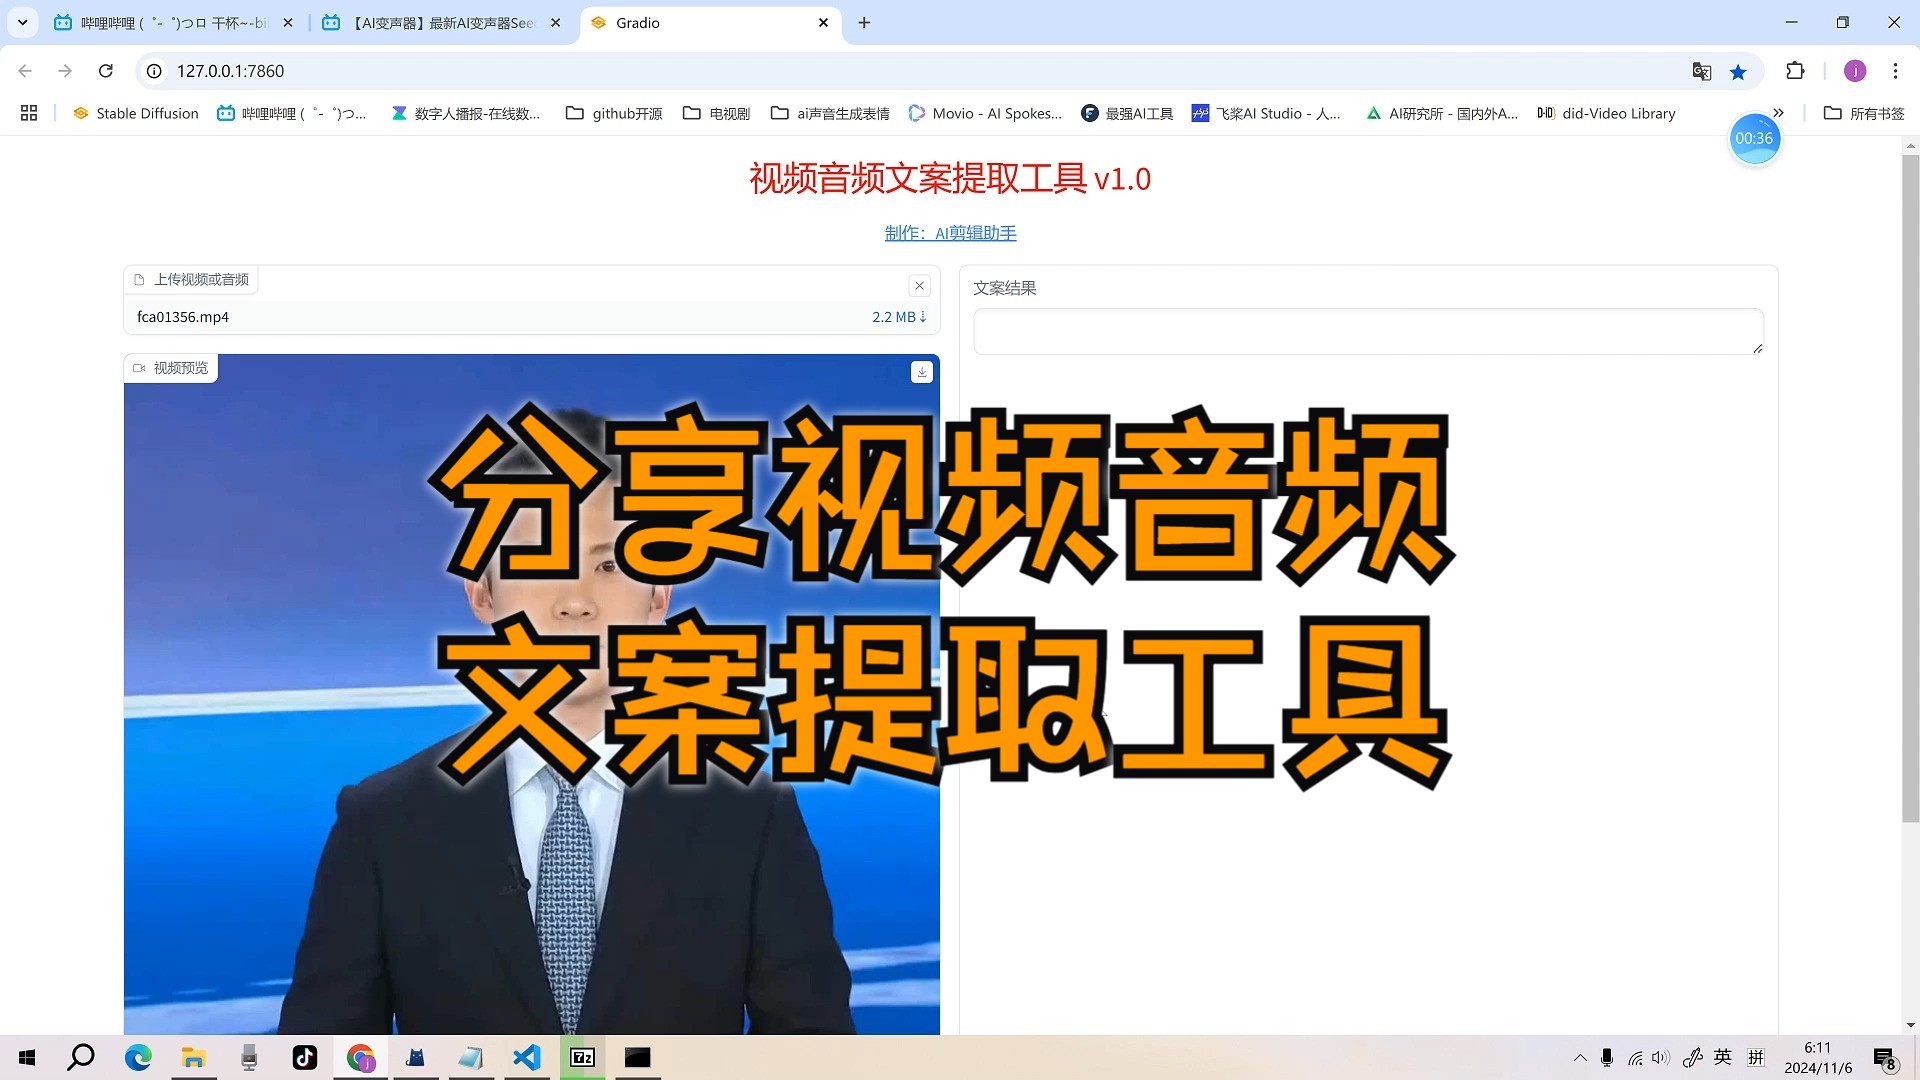Screen dimensions: 1920x1080
Task: Click the browser bookmark star icon
Action: coord(1738,70)
